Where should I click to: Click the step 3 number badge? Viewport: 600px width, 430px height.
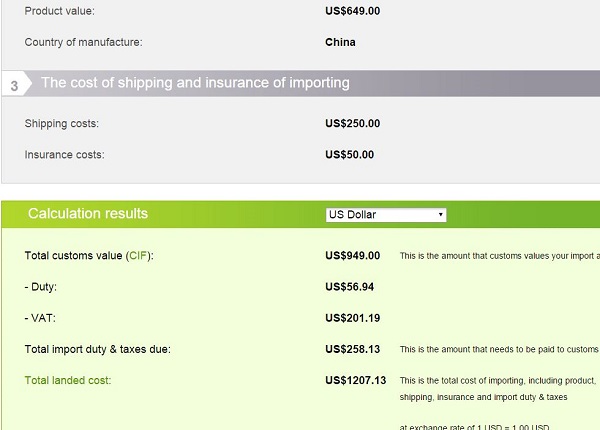coord(14,86)
